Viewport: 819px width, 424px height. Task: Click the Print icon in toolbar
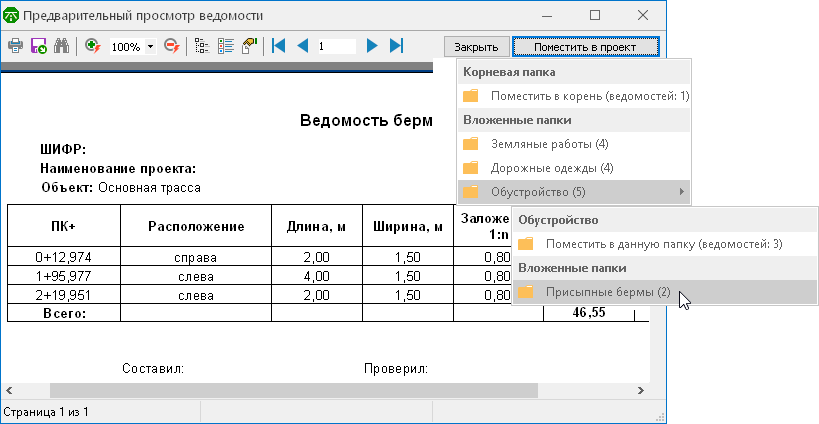click(x=15, y=46)
